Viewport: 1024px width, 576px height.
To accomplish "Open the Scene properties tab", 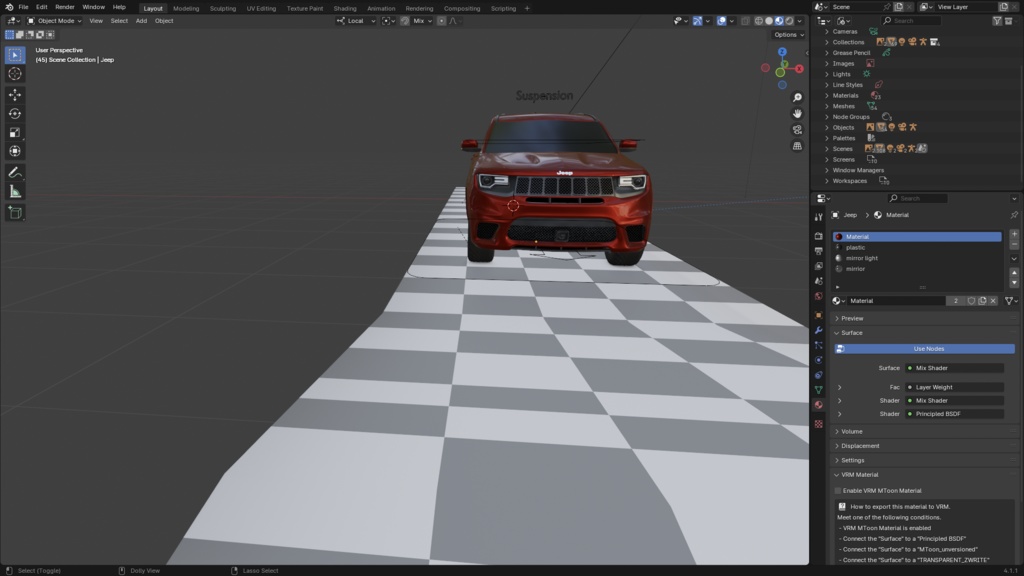I will (x=818, y=281).
